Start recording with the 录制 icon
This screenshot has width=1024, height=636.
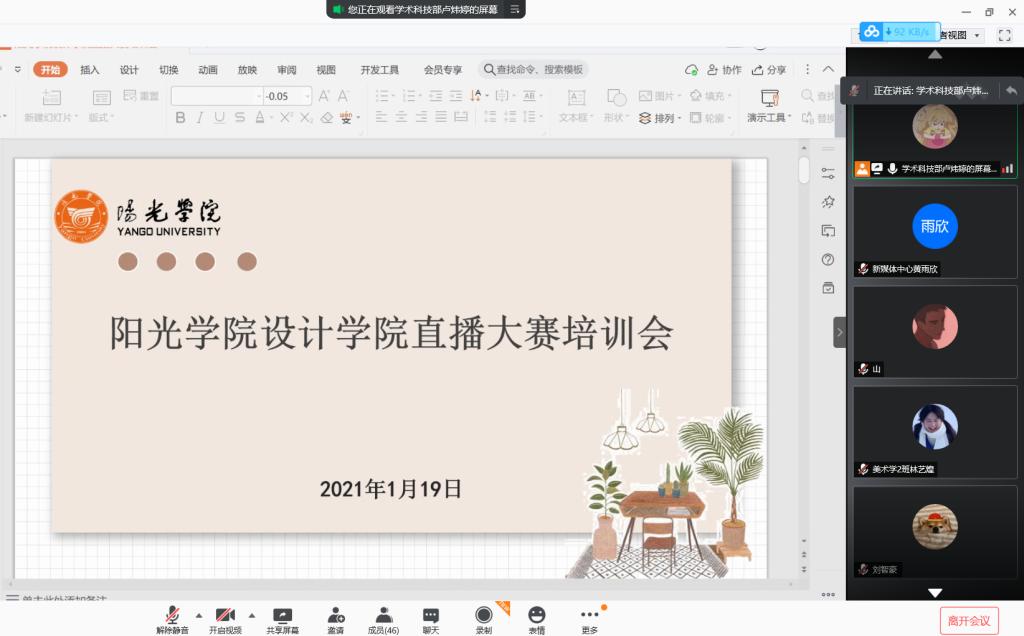point(484,617)
